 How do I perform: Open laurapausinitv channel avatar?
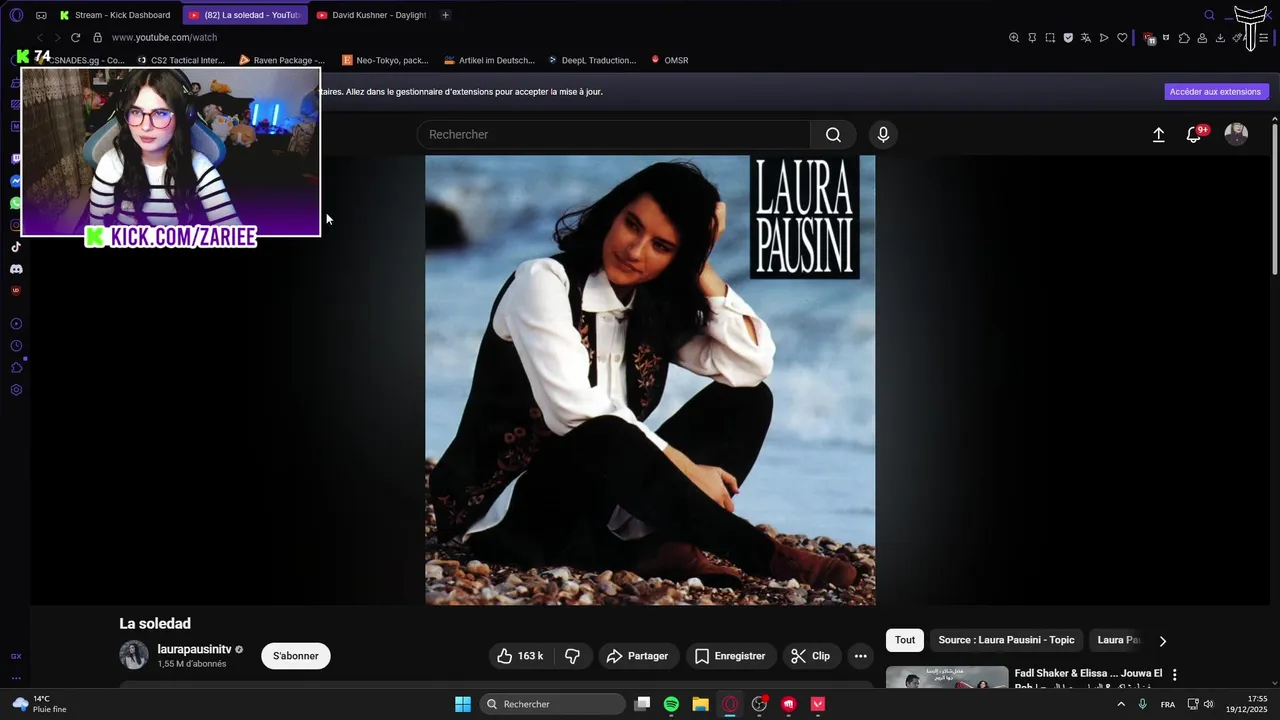pyautogui.click(x=134, y=656)
